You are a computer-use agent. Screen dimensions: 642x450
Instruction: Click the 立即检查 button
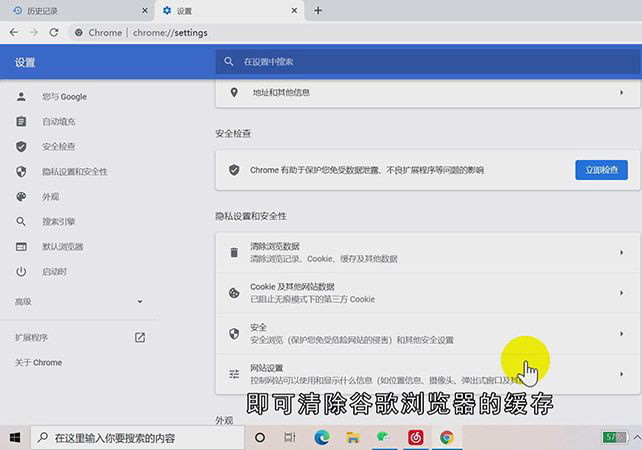point(601,170)
